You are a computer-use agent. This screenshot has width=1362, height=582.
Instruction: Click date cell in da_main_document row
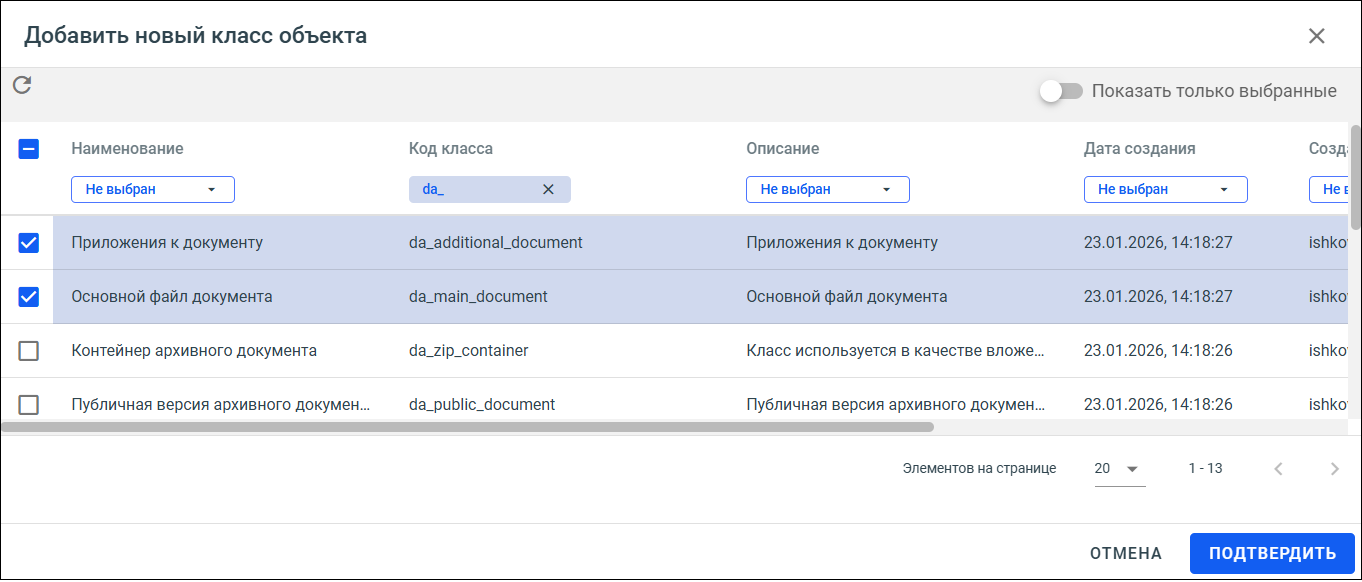click(x=1158, y=297)
